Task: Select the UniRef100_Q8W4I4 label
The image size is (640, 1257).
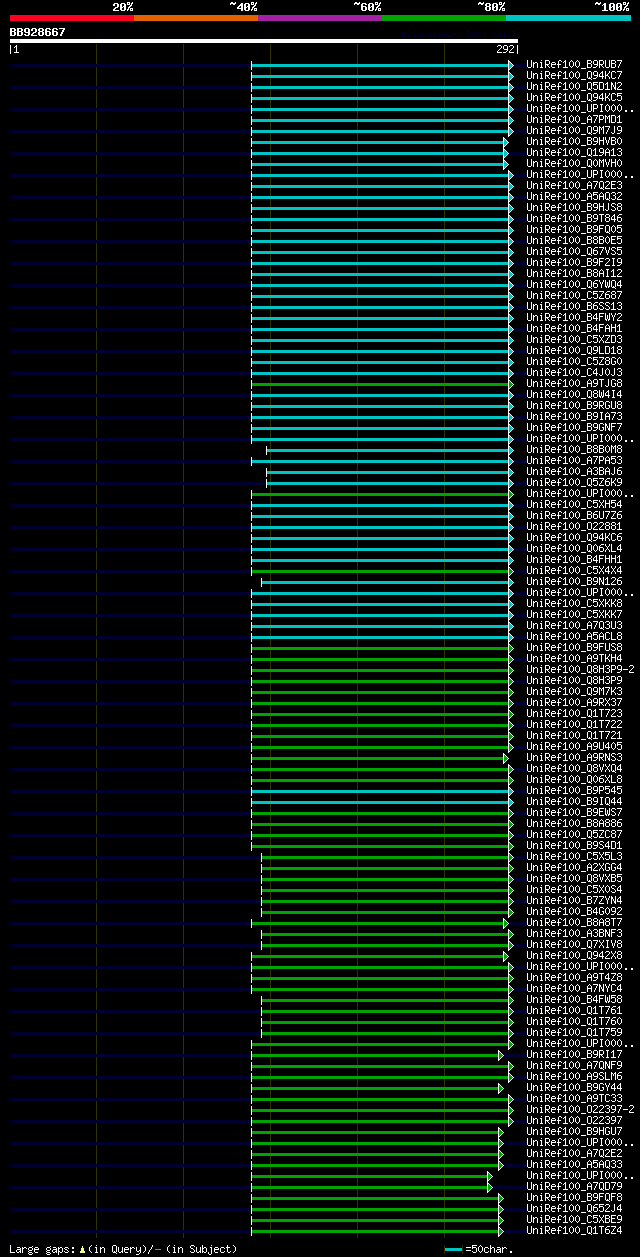Action: 574,394
